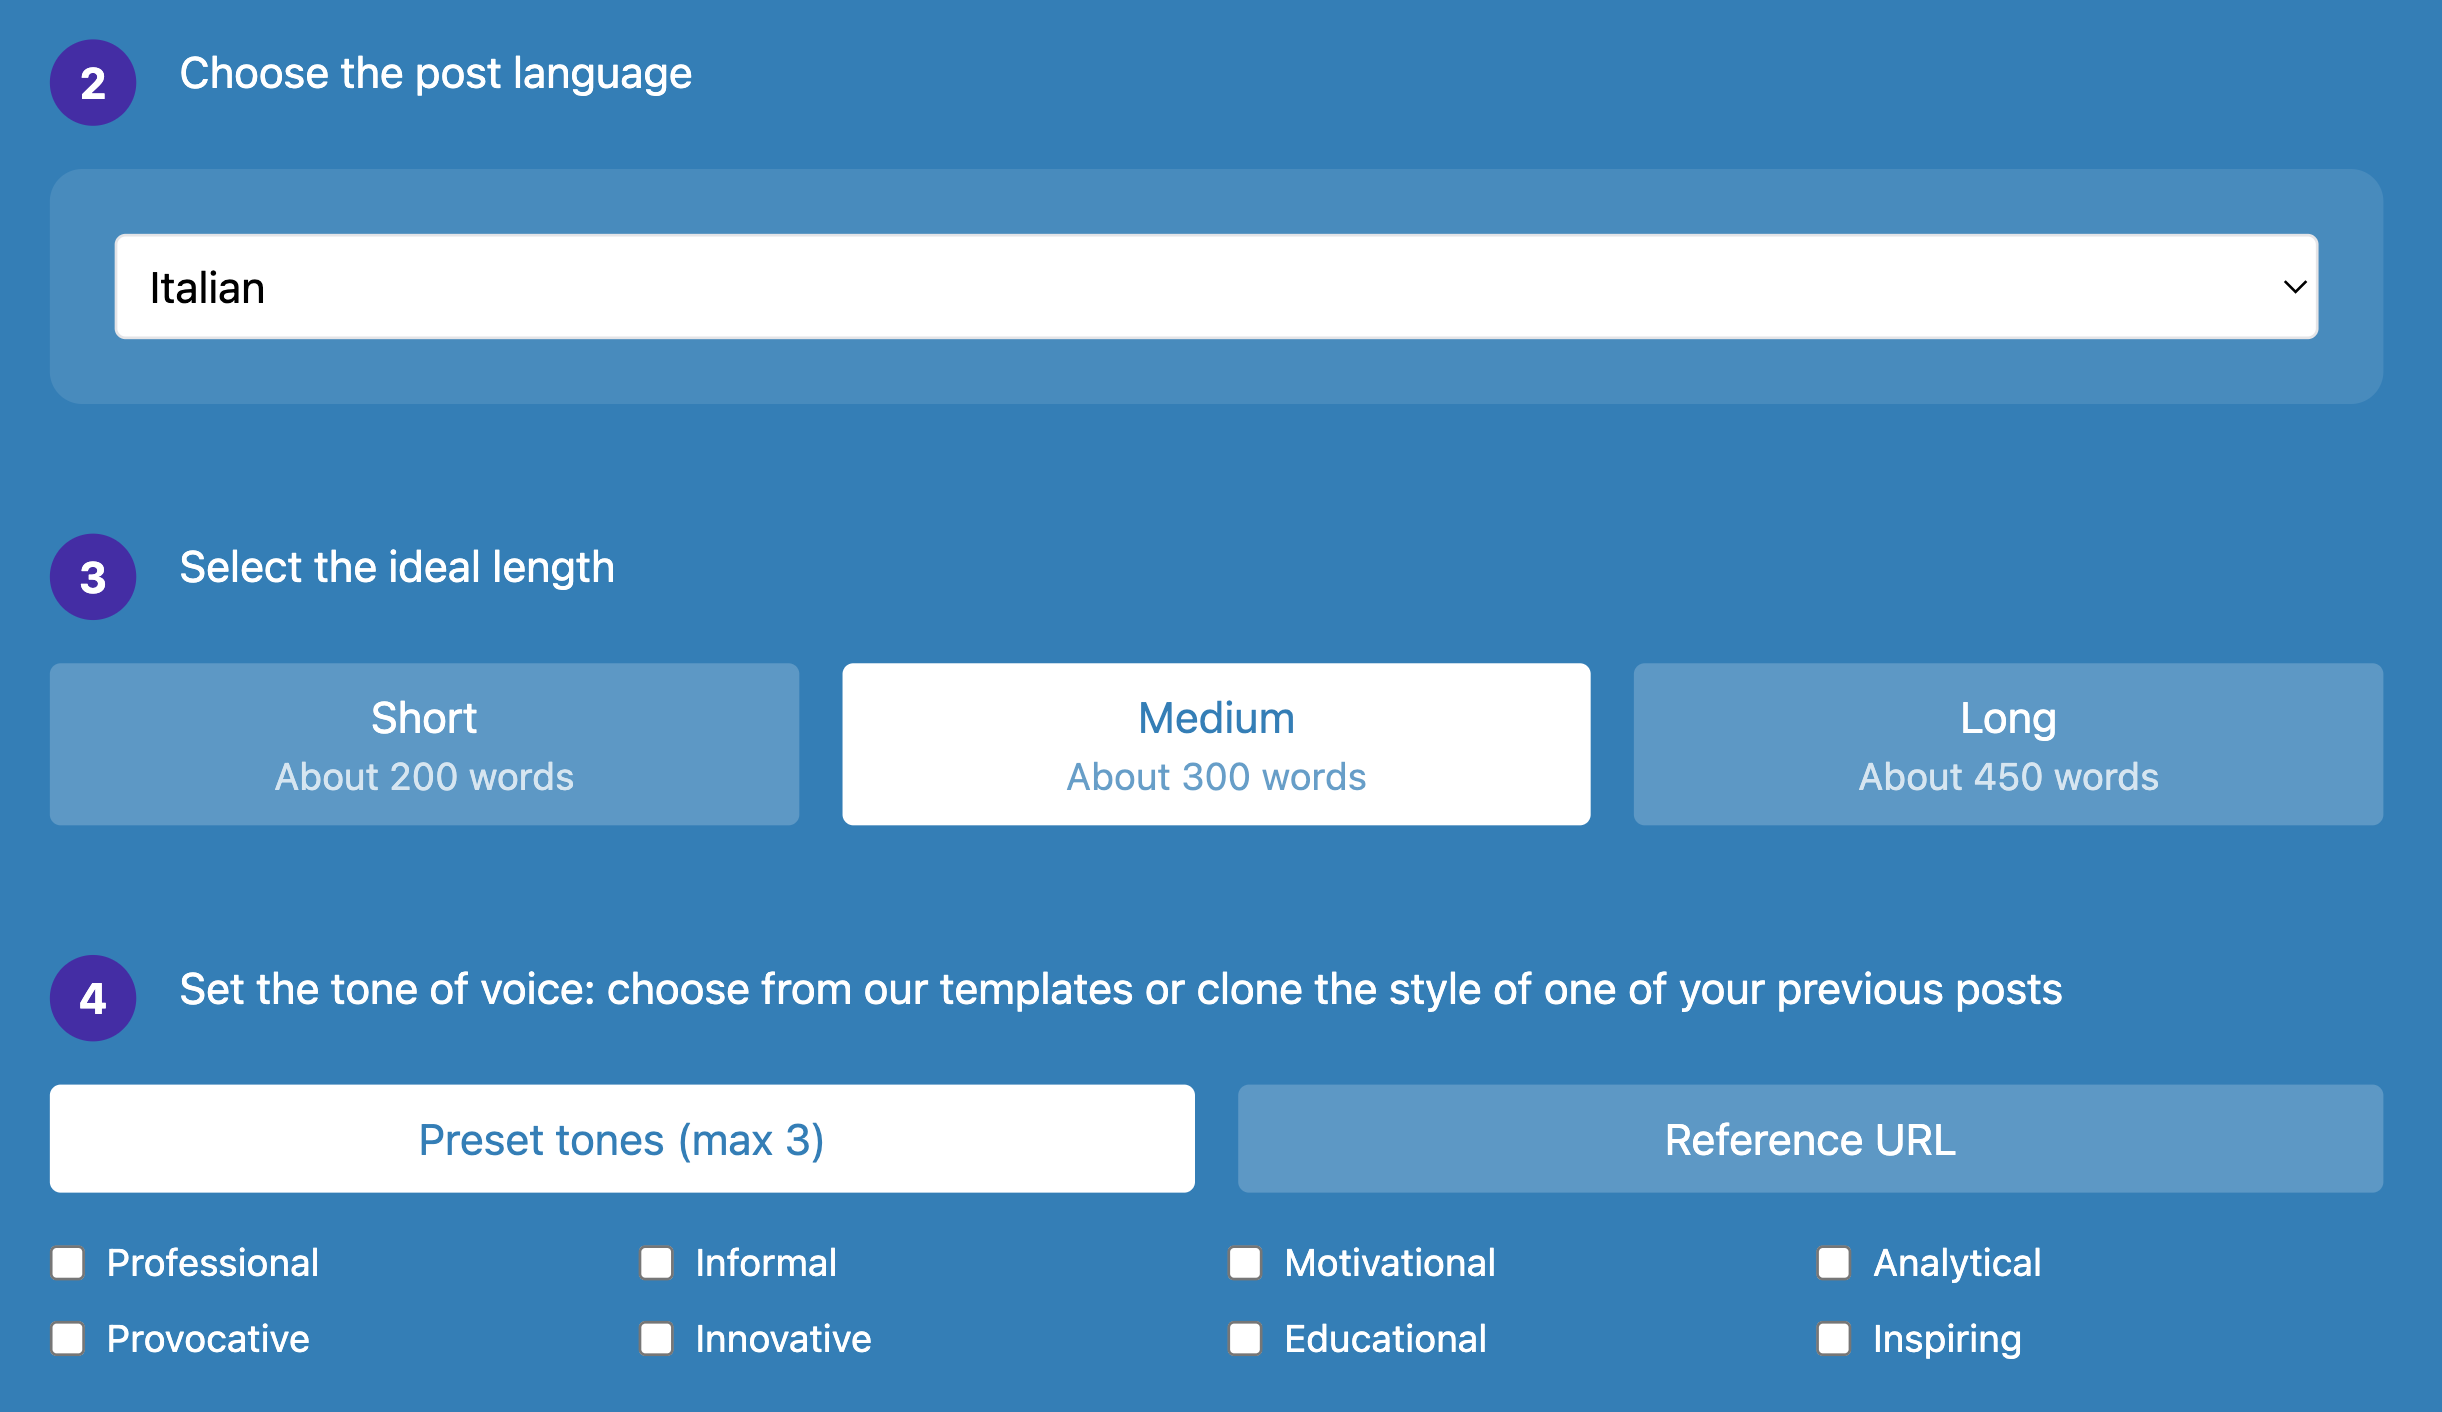Click the step 2 number badge
The image size is (2442, 1412).
93,83
